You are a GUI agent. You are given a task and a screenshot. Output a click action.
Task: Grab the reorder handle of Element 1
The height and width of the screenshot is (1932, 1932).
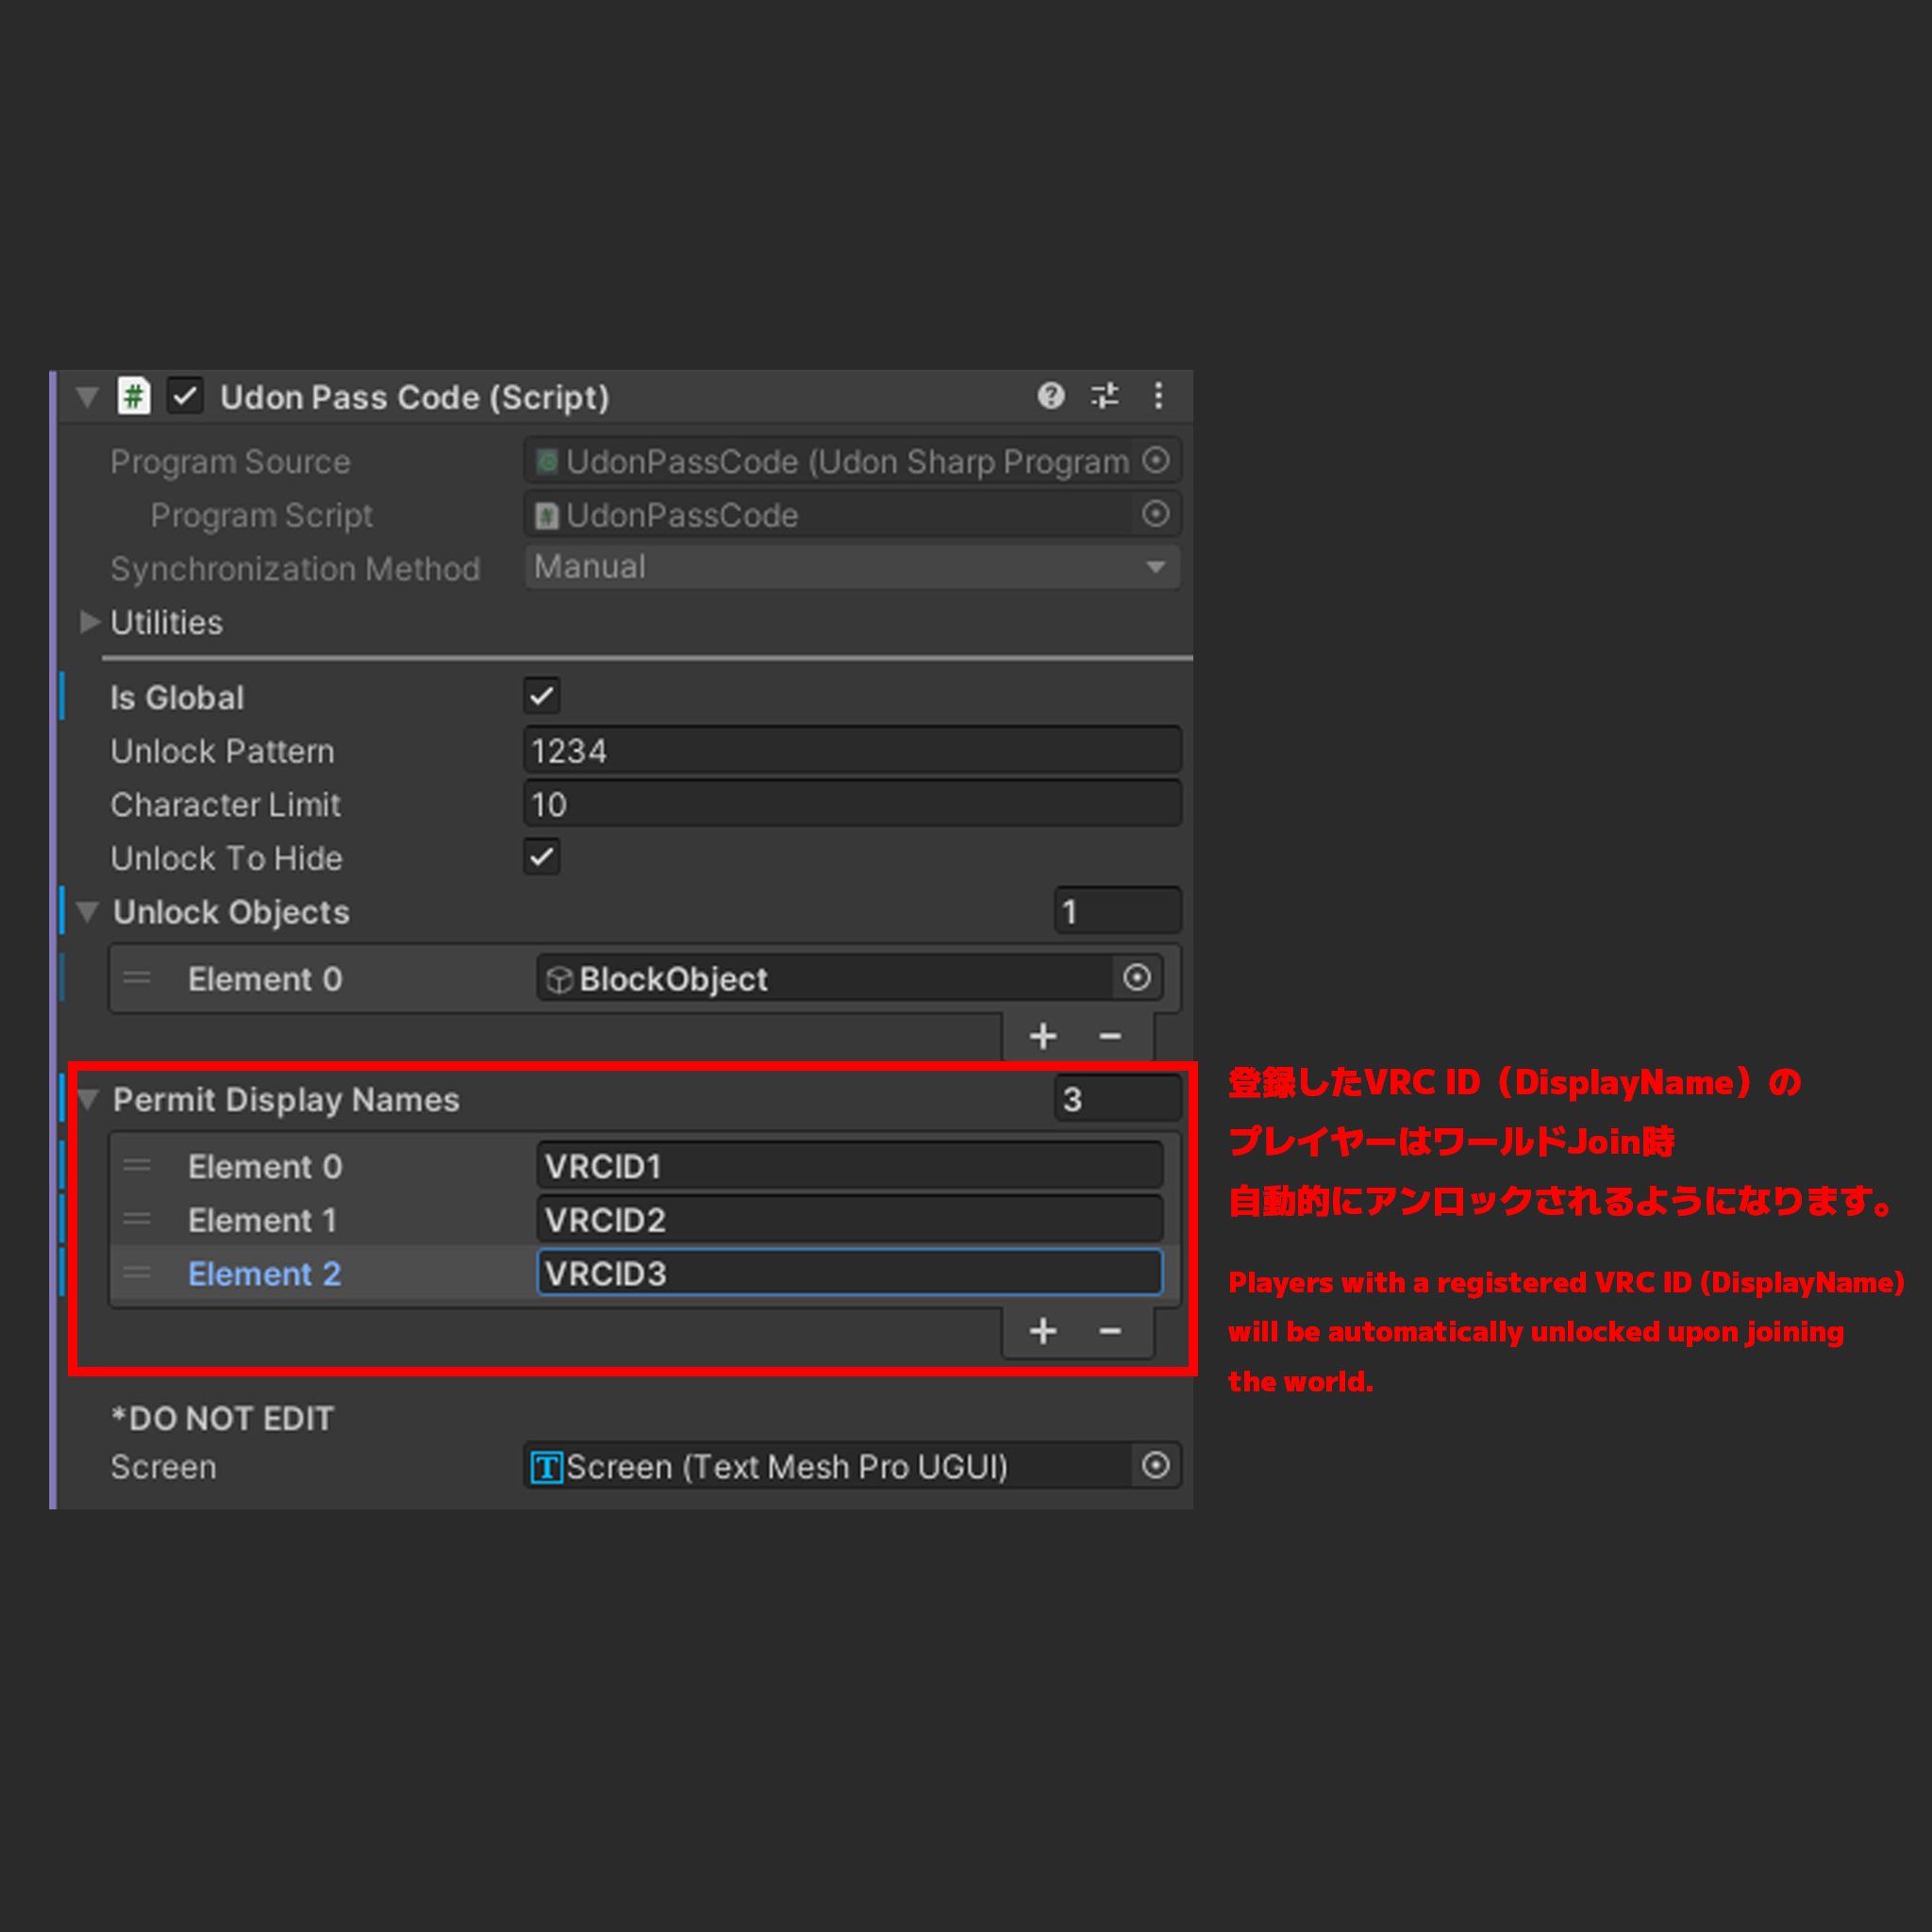click(138, 1219)
